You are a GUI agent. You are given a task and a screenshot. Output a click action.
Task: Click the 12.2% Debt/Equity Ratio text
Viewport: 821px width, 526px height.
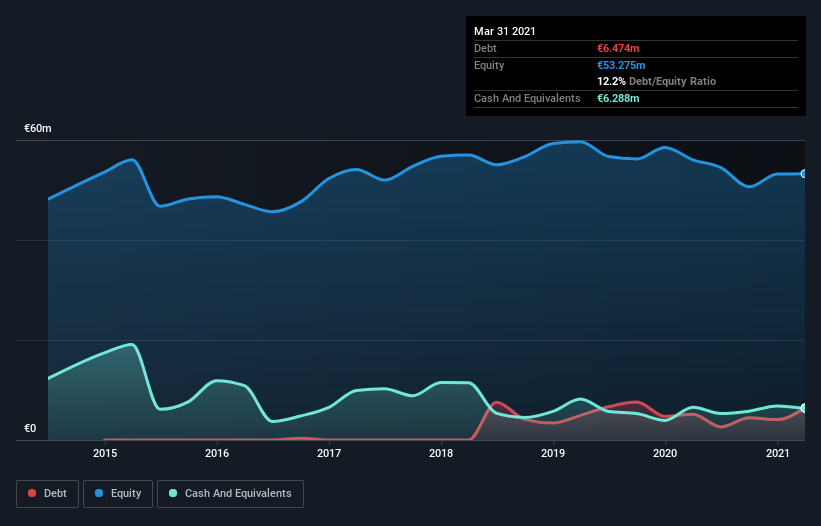[657, 81]
